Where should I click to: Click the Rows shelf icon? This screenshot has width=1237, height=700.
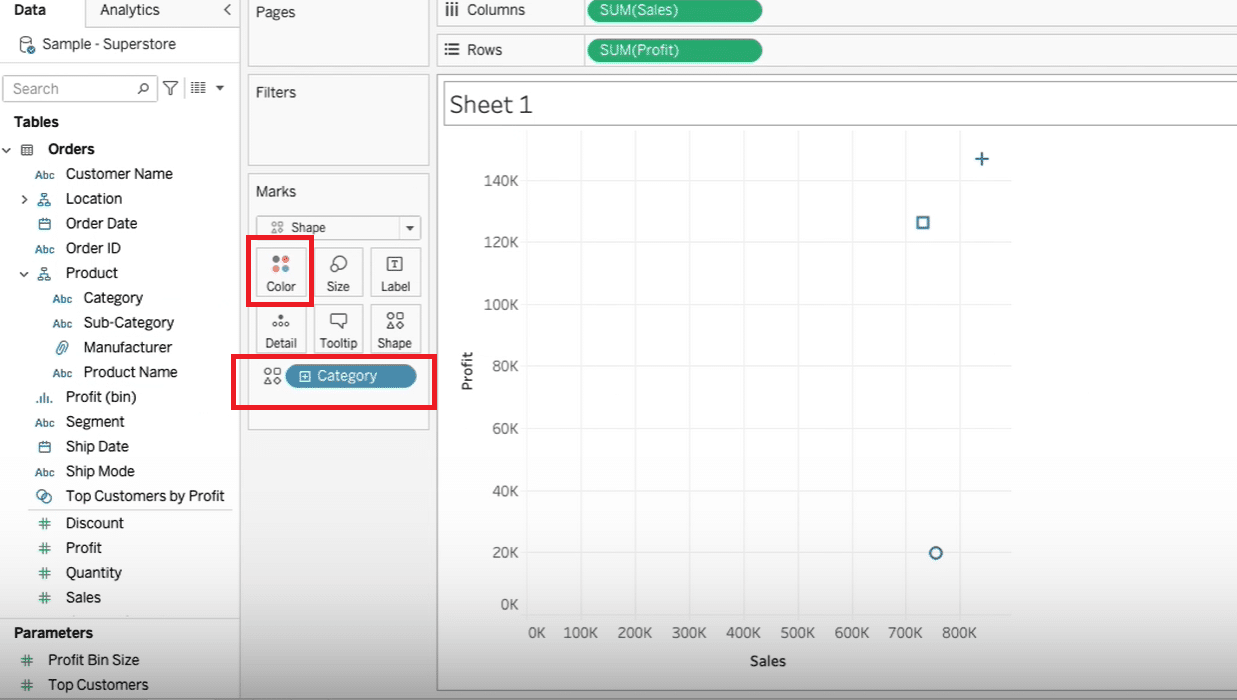pos(451,50)
